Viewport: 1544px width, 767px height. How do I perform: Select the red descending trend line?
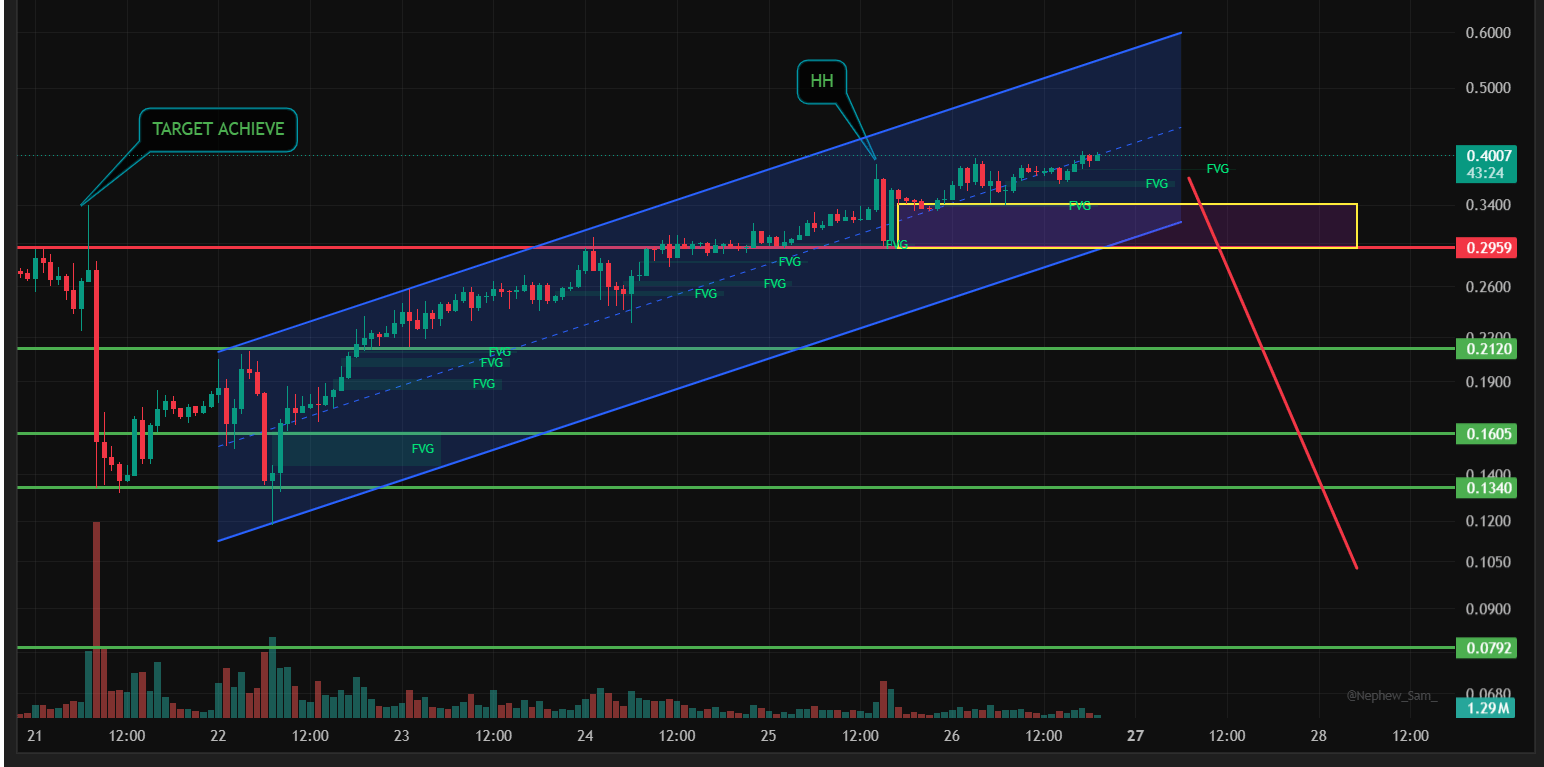click(1272, 373)
